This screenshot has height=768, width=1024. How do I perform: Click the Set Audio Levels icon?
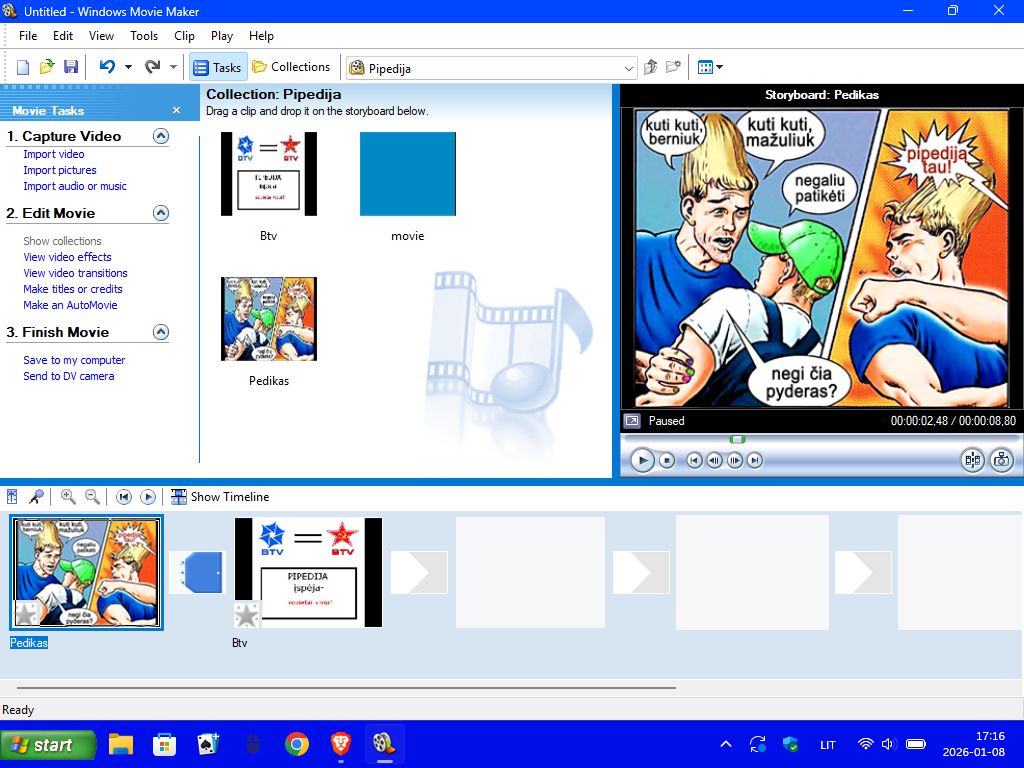(x=12, y=497)
